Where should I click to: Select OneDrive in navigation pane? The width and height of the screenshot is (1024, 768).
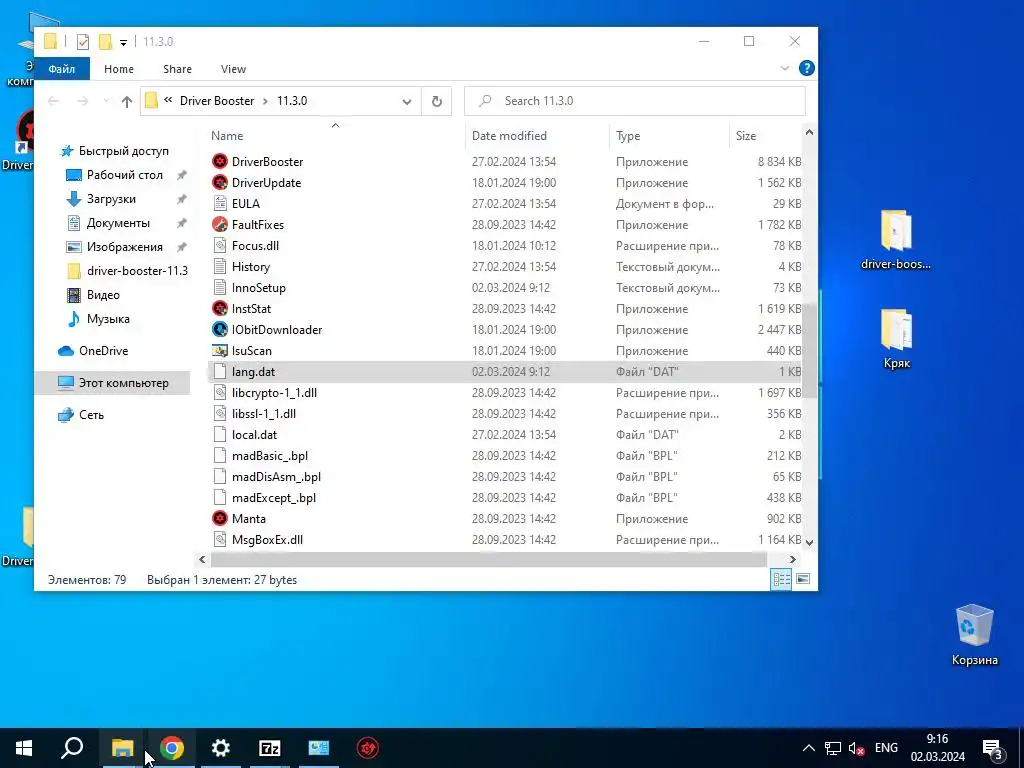coord(103,351)
